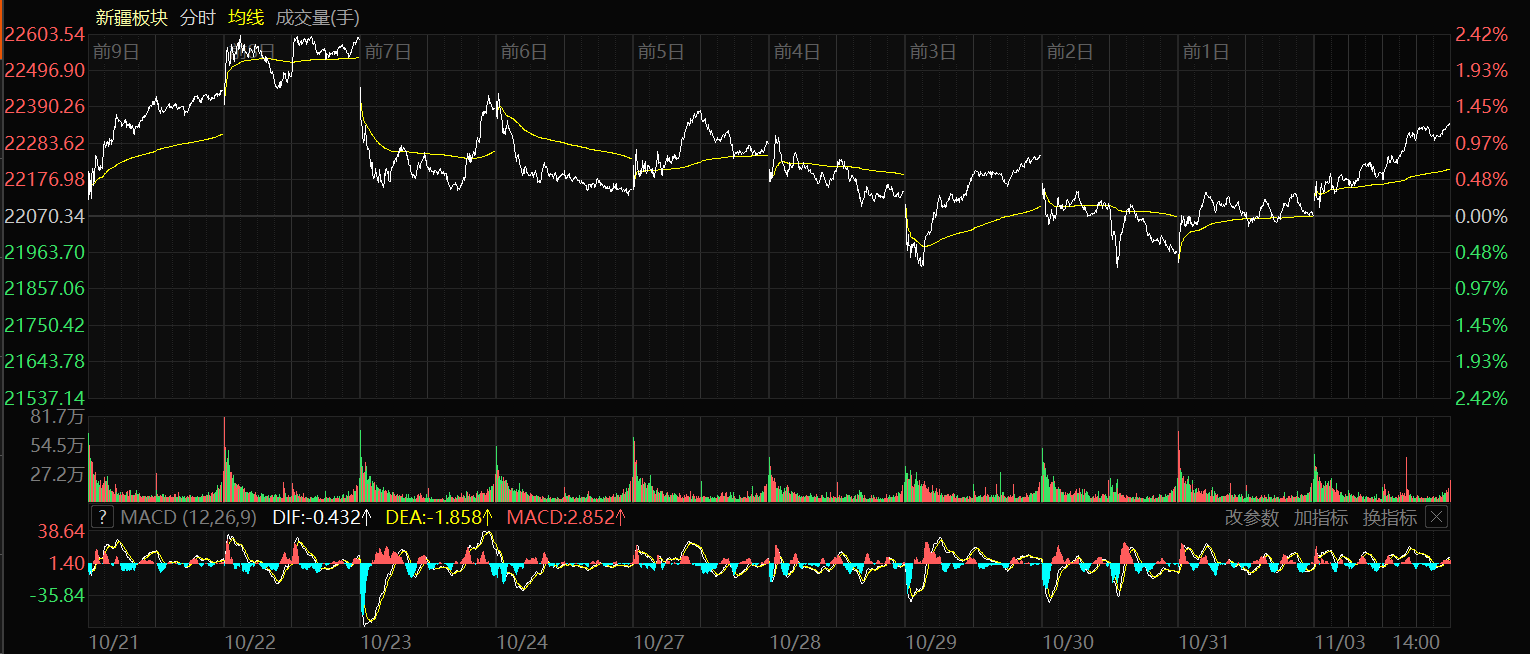Image resolution: width=1530 pixels, height=654 pixels.
Task: Click 加指标 to add an indicator
Action: coord(1320,517)
